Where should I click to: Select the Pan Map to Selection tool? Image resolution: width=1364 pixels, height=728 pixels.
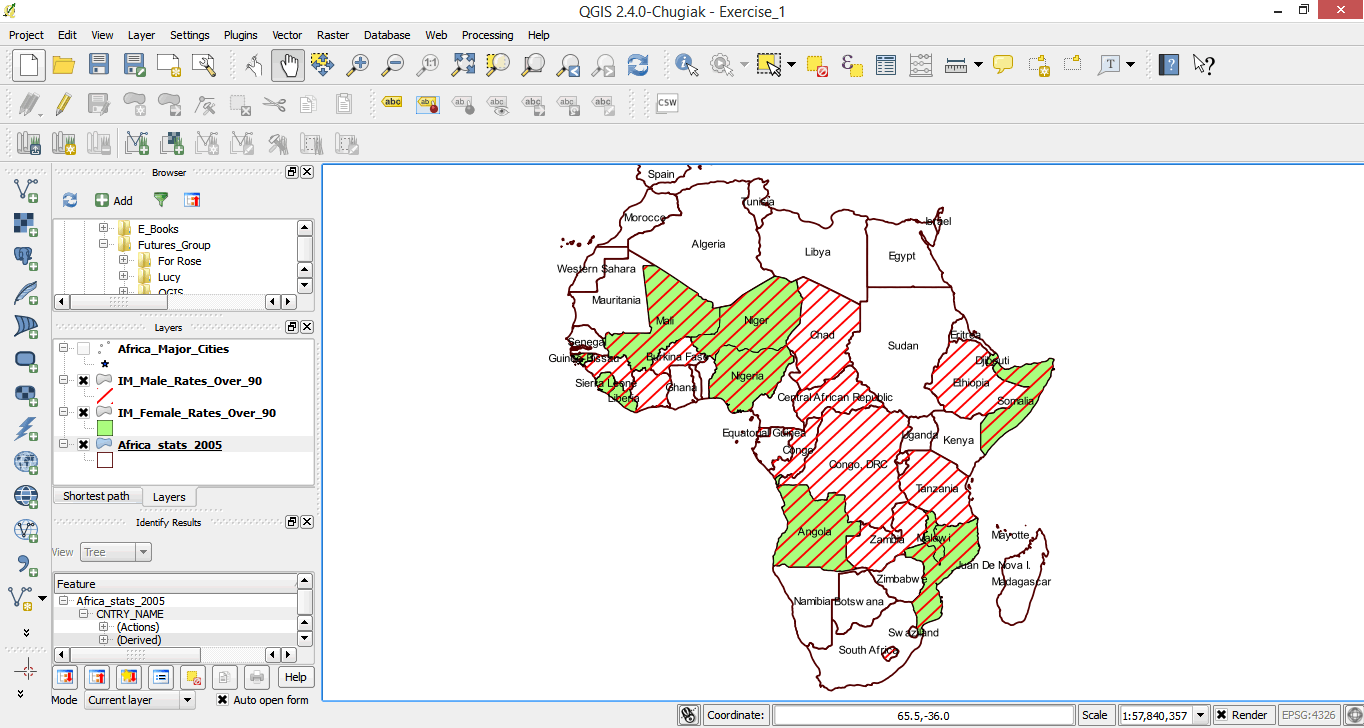tap(322, 65)
